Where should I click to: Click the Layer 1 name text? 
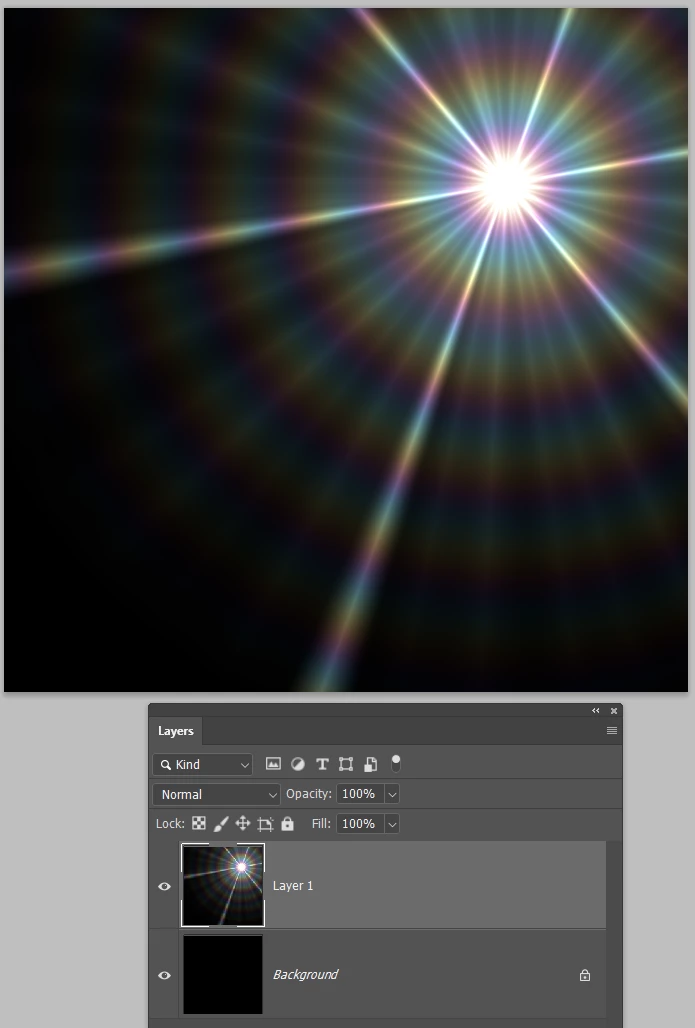[x=293, y=886]
